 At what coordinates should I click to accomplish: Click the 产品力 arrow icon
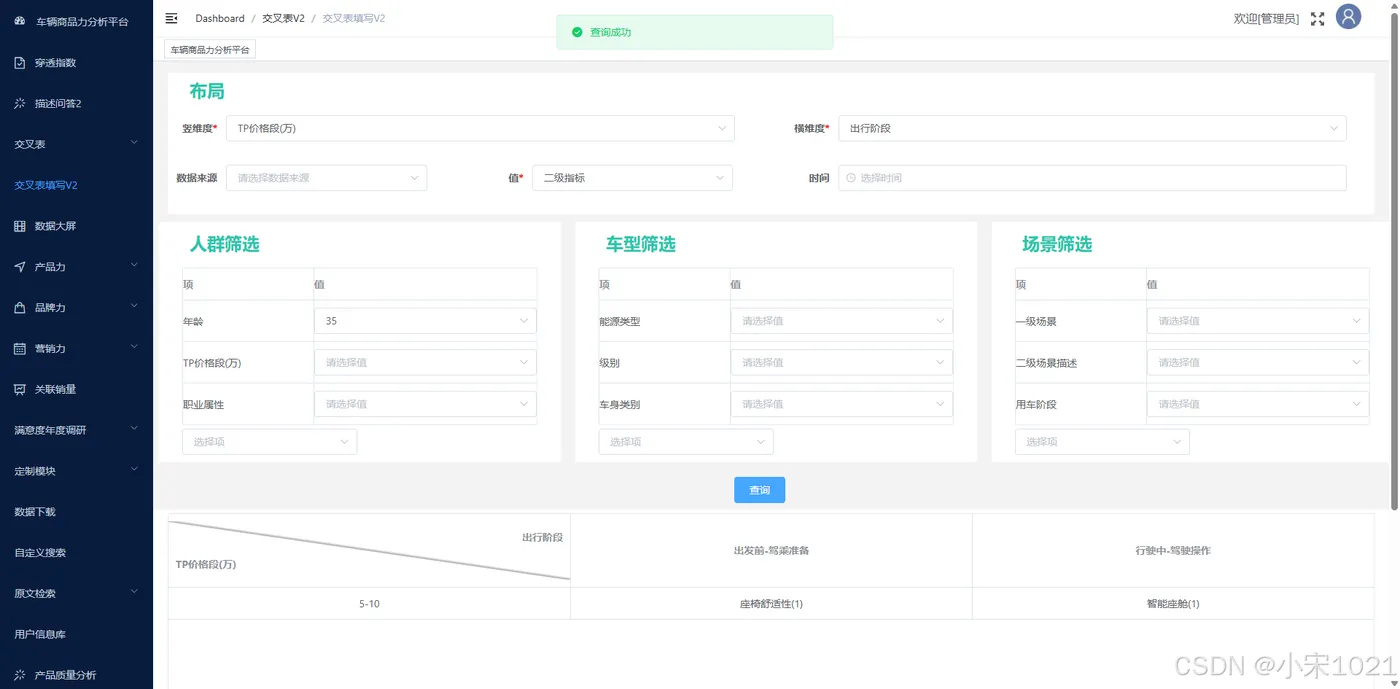(20, 267)
